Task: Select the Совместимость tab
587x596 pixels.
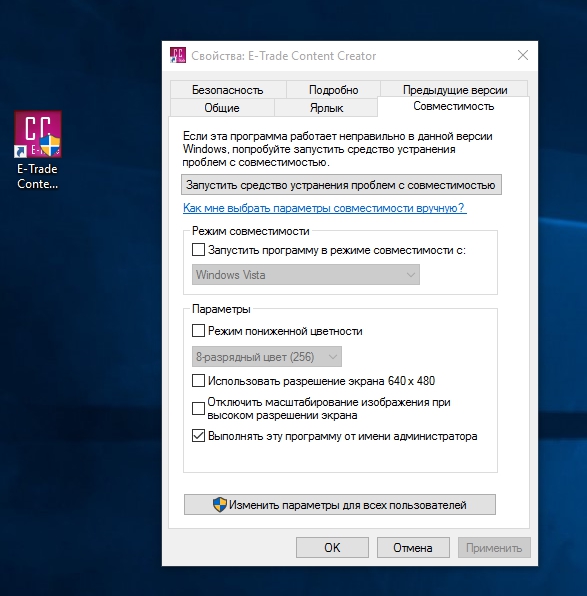Action: point(454,106)
